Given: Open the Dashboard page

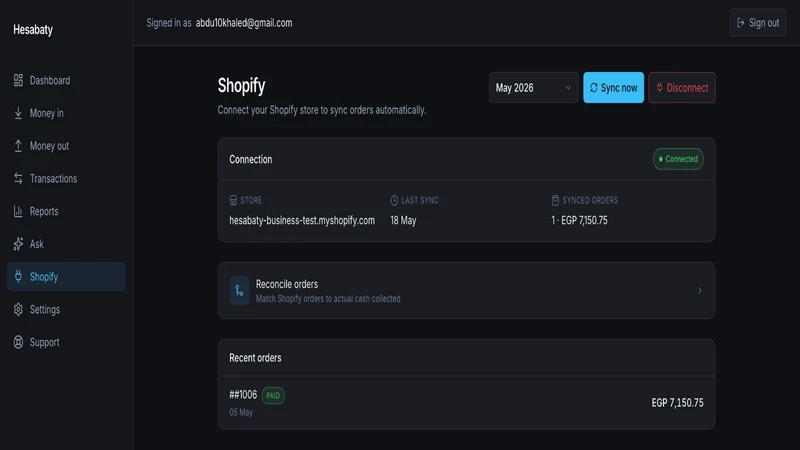Looking at the screenshot, I should click(66, 80).
